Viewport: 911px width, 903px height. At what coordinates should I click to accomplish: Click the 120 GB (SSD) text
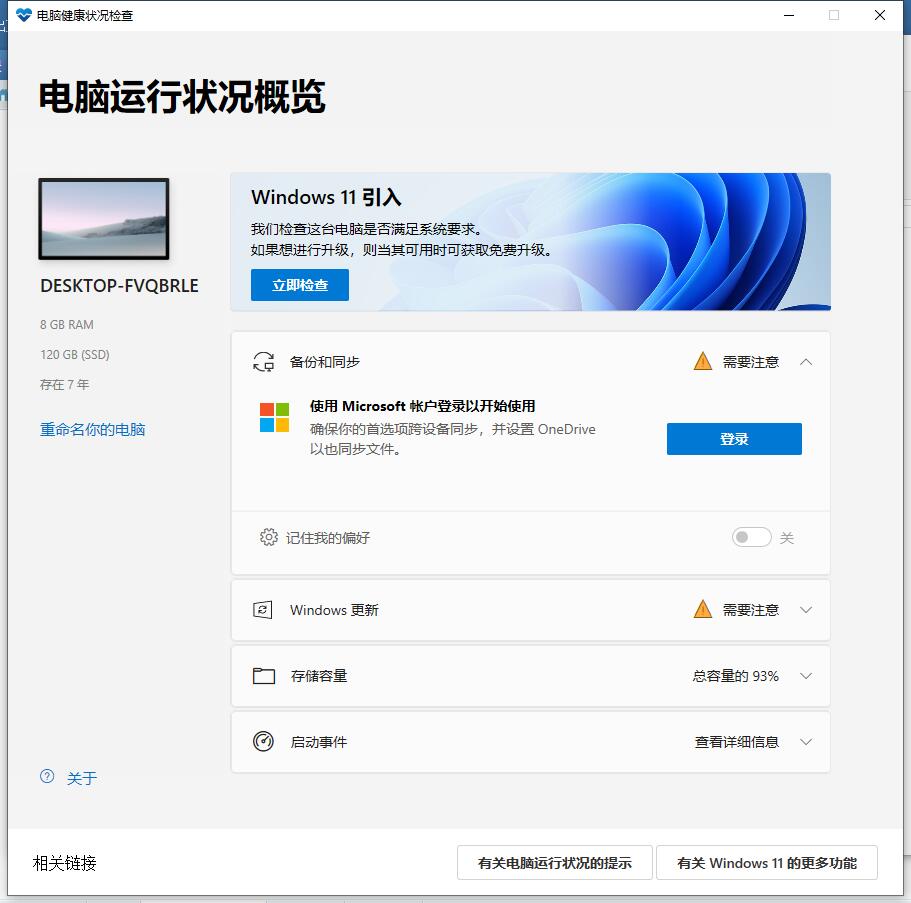click(74, 354)
